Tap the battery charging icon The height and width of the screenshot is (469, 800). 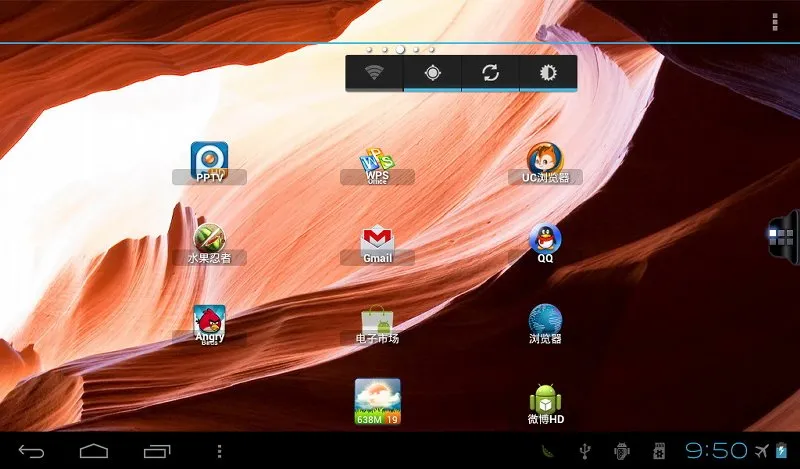click(x=782, y=451)
